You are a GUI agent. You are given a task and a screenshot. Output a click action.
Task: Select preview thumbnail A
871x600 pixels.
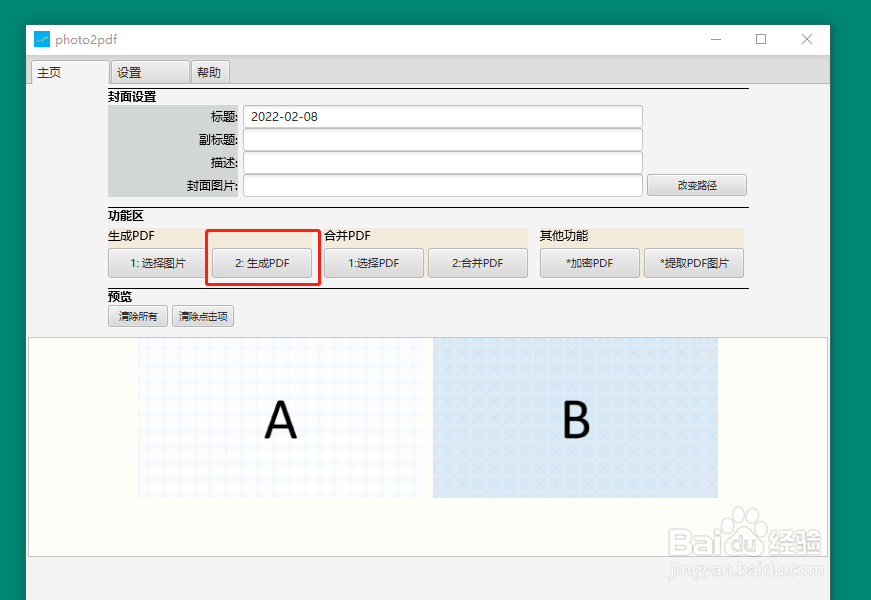tap(281, 418)
